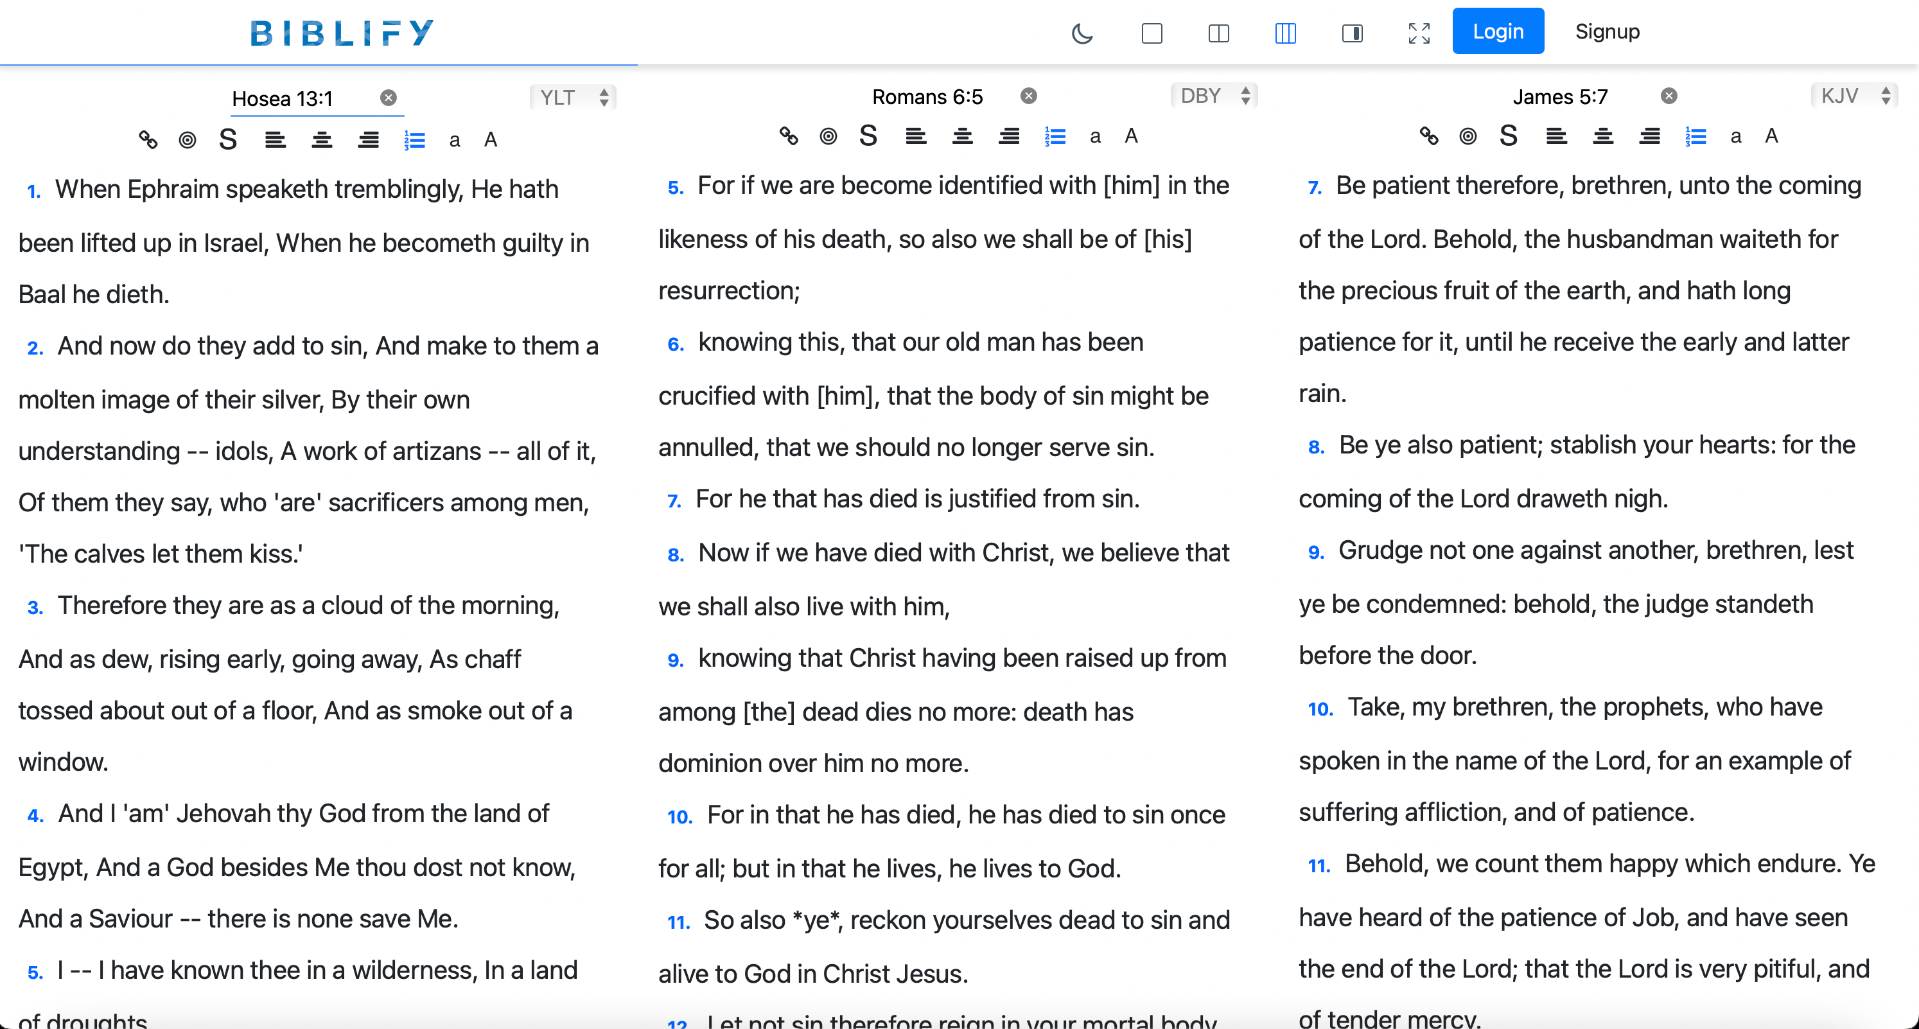Switch to two-column layout

(1219, 33)
